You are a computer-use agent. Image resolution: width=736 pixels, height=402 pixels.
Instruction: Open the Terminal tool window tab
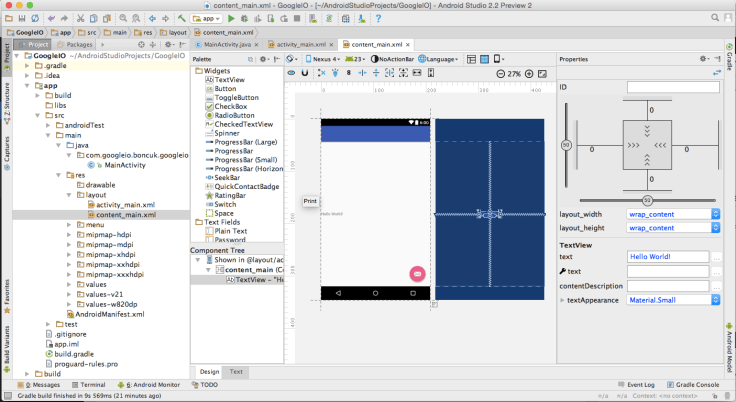[89, 385]
